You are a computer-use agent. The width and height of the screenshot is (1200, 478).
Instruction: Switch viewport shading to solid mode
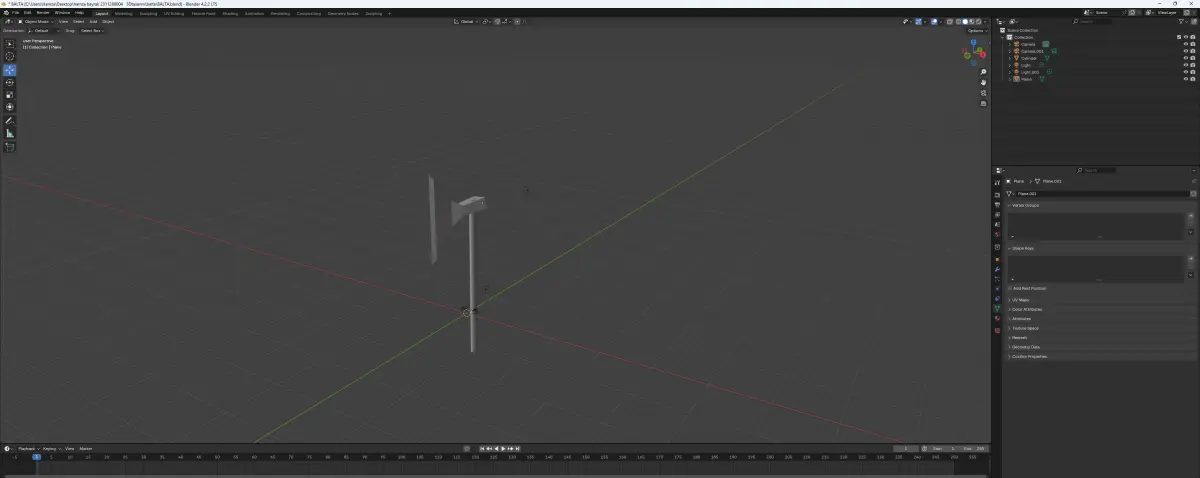(x=965, y=22)
